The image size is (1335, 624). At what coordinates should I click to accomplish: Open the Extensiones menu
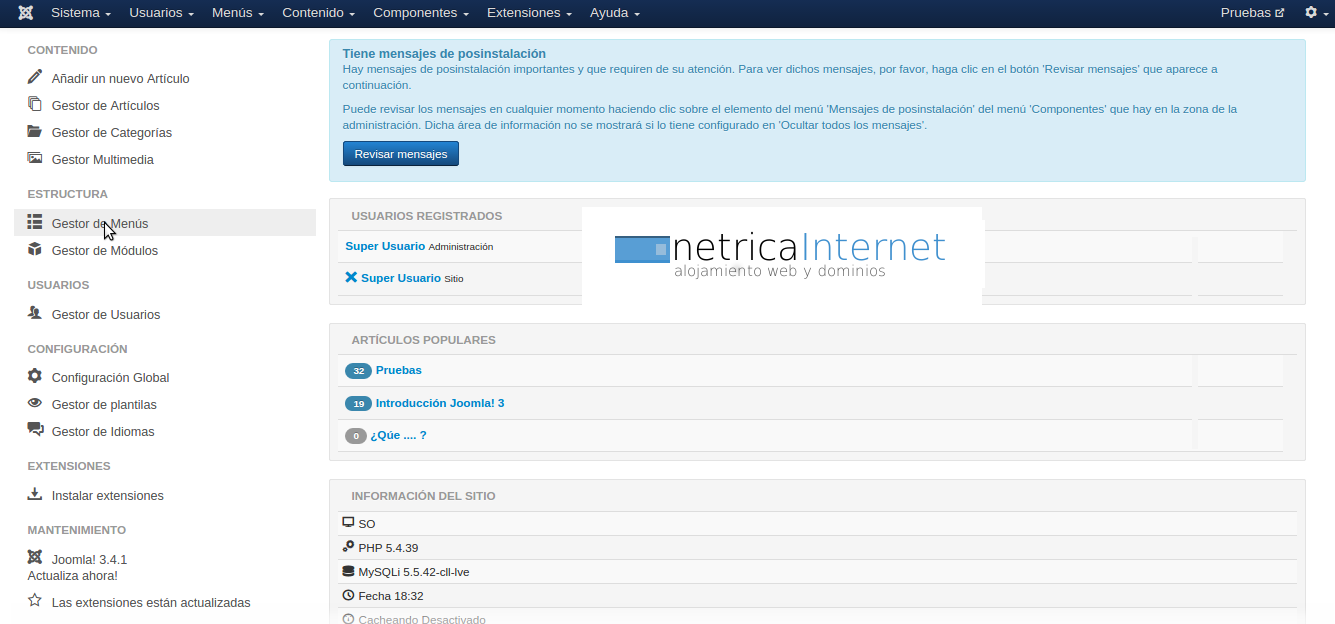[x=529, y=13]
